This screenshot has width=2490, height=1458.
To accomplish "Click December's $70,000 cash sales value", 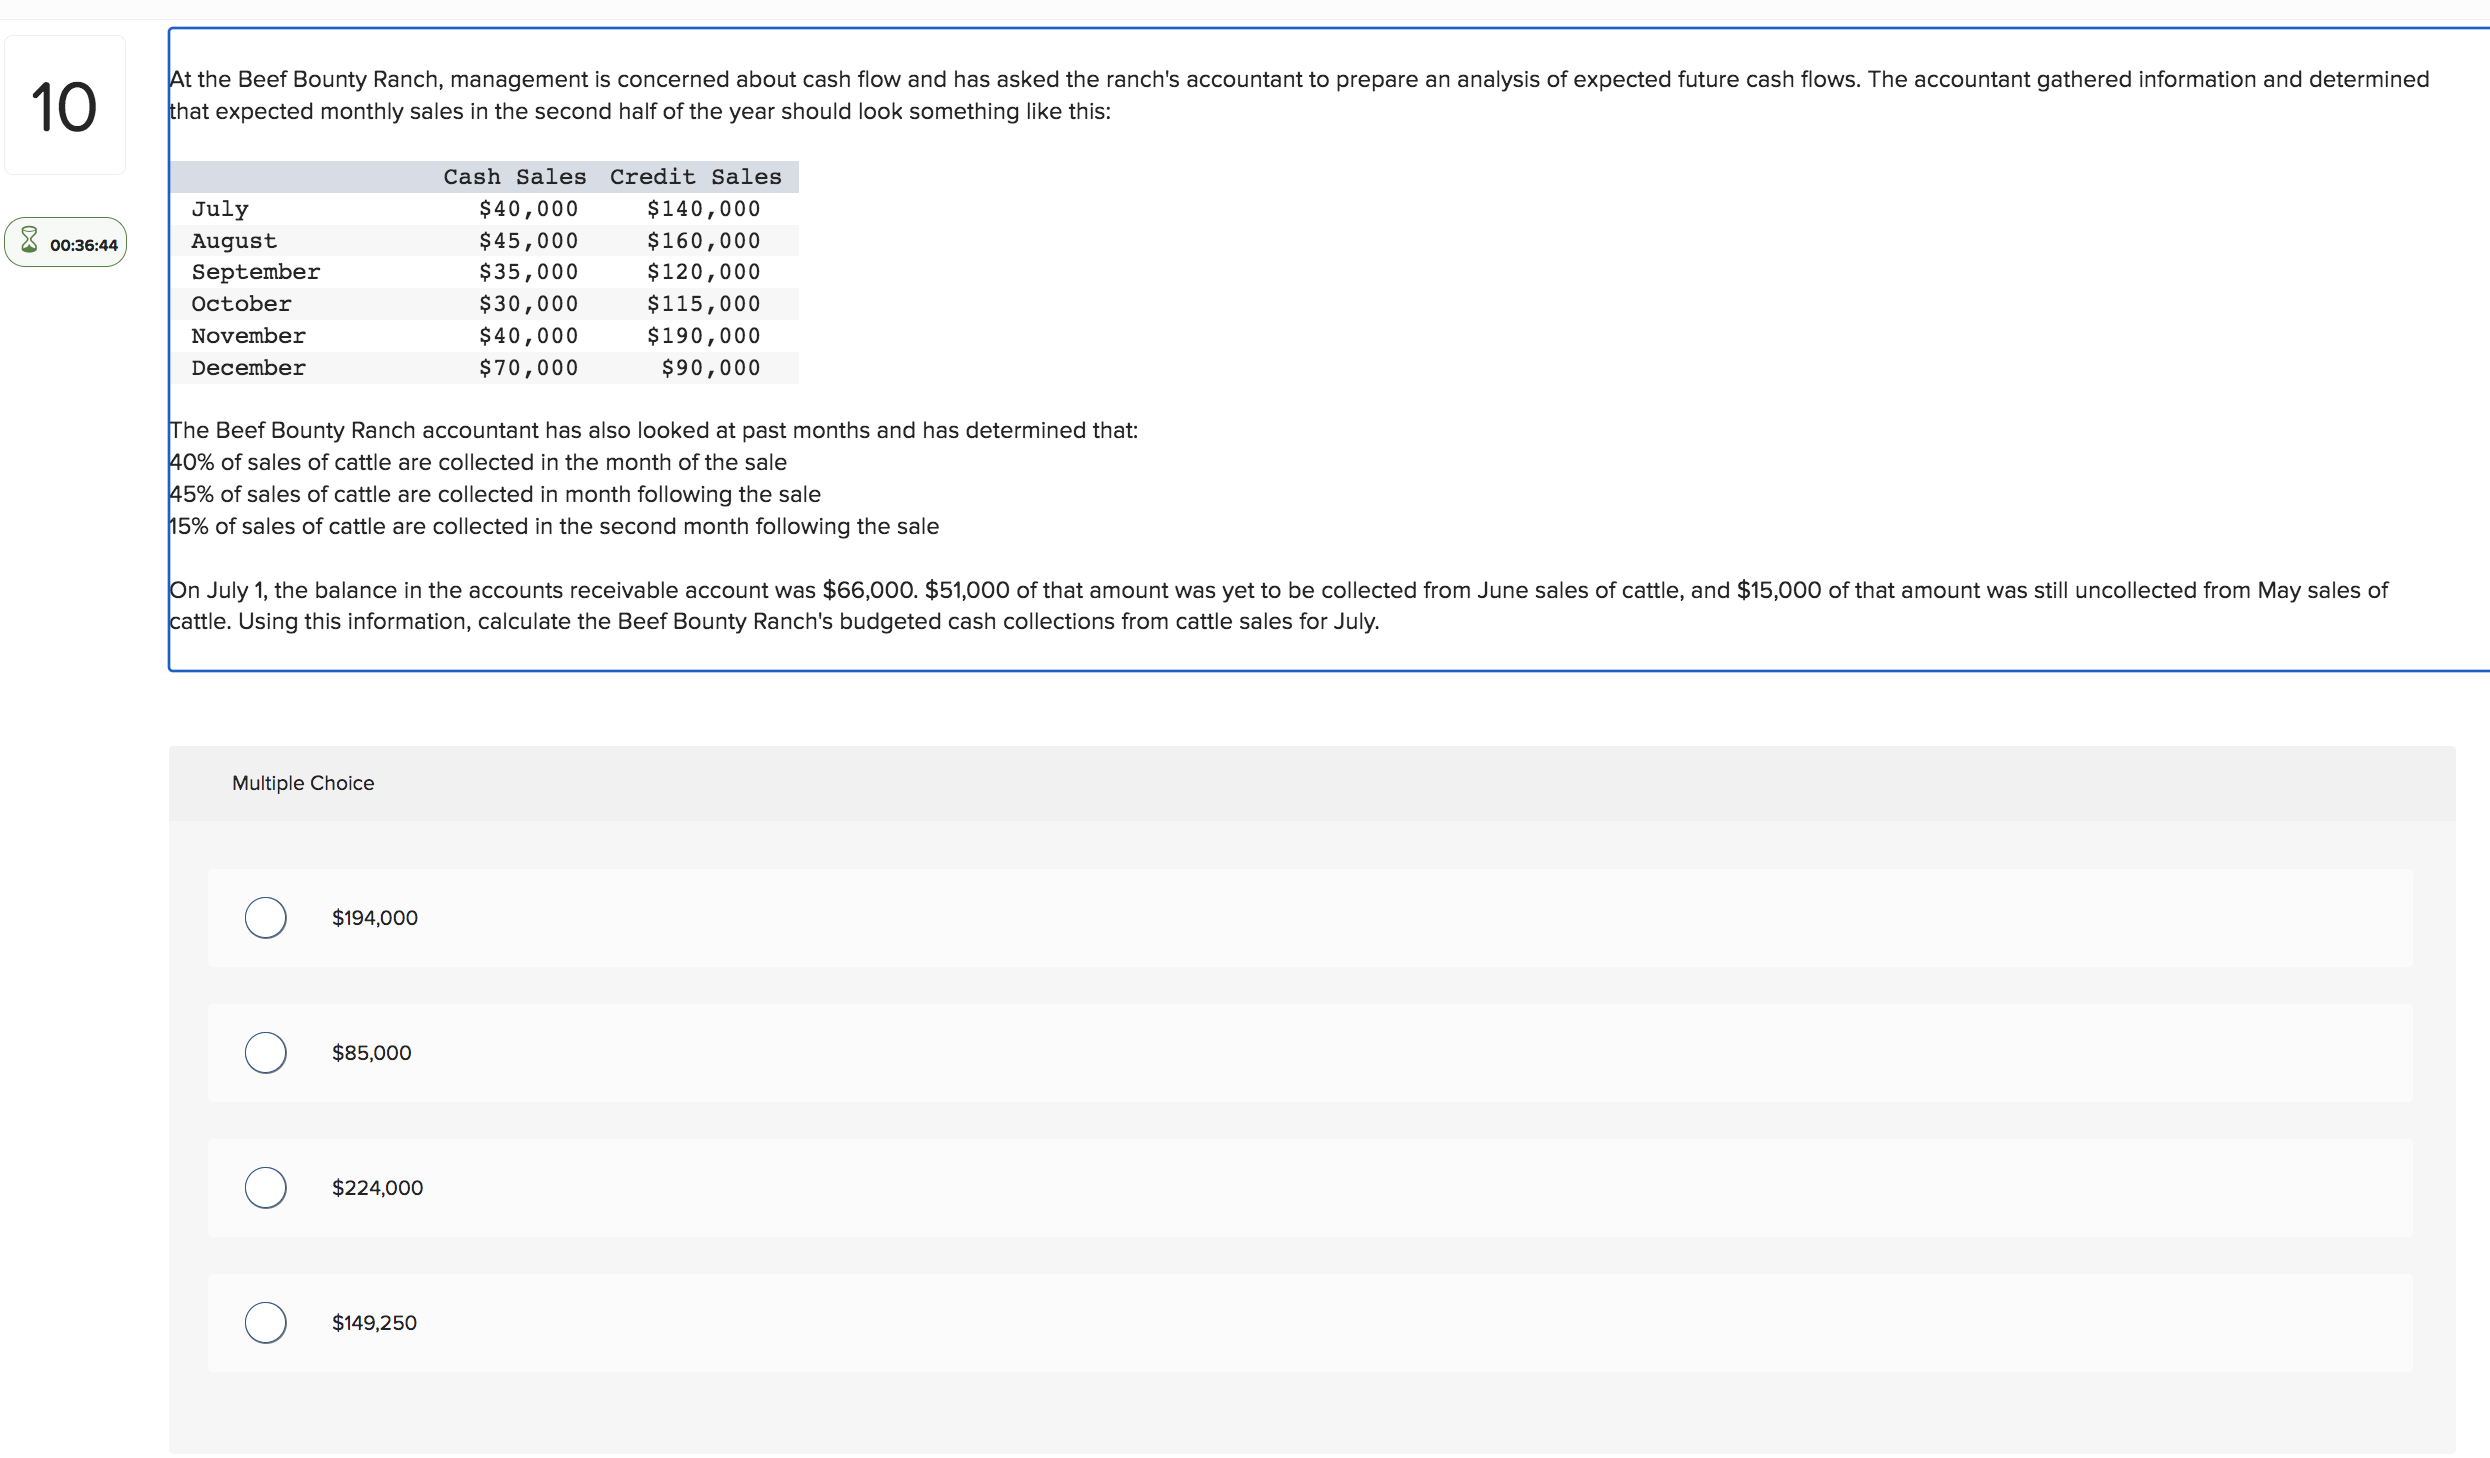I will [x=528, y=368].
